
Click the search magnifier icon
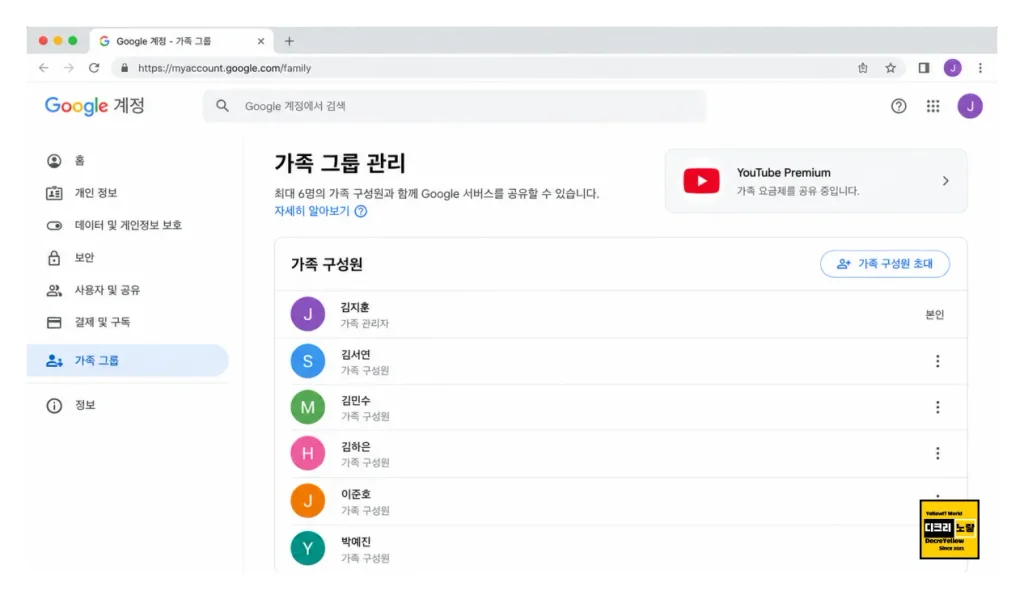pyautogui.click(x=223, y=106)
